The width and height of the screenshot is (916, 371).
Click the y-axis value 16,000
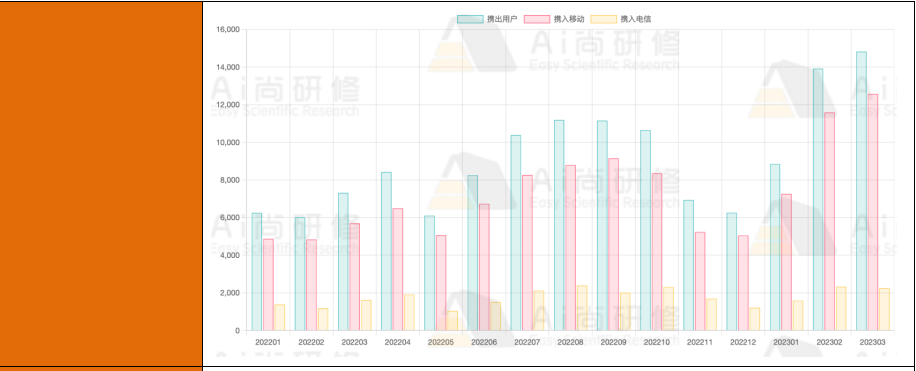(228, 30)
